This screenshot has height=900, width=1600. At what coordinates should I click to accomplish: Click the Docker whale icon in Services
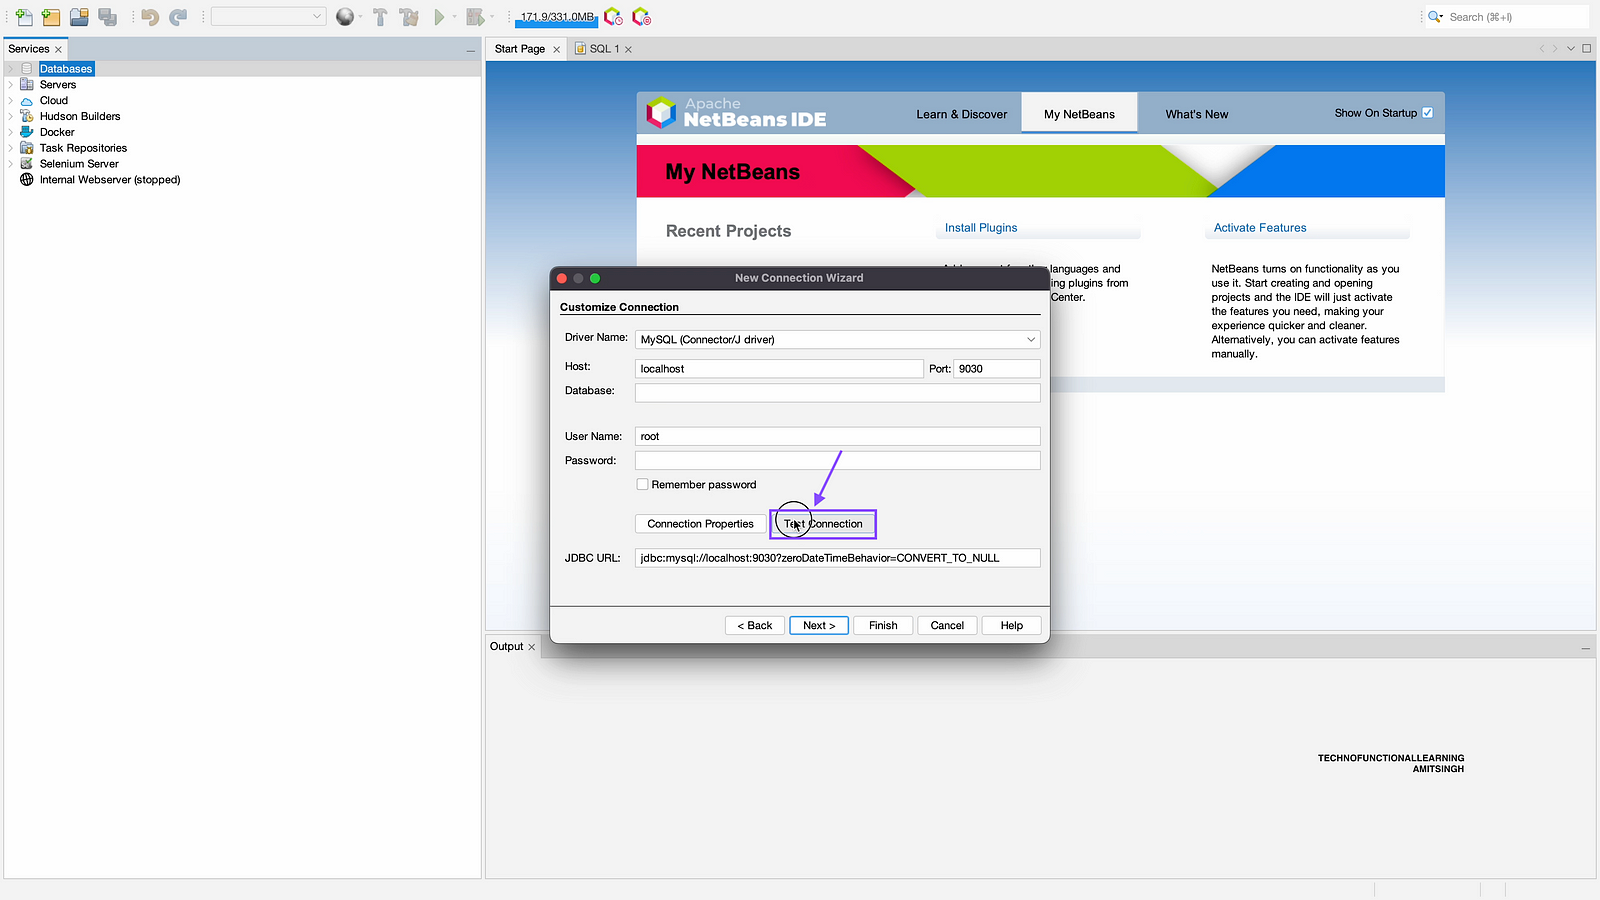pos(27,132)
